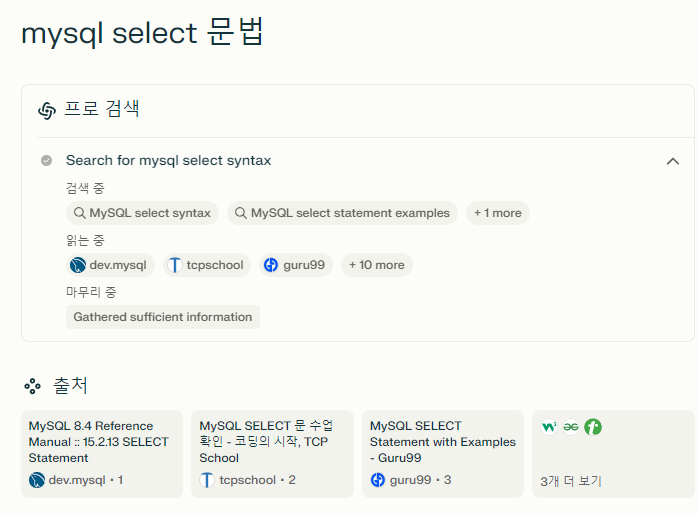Image resolution: width=698 pixels, height=514 pixels.
Task: Collapse the search steps with the chevron
Action: [673, 161]
